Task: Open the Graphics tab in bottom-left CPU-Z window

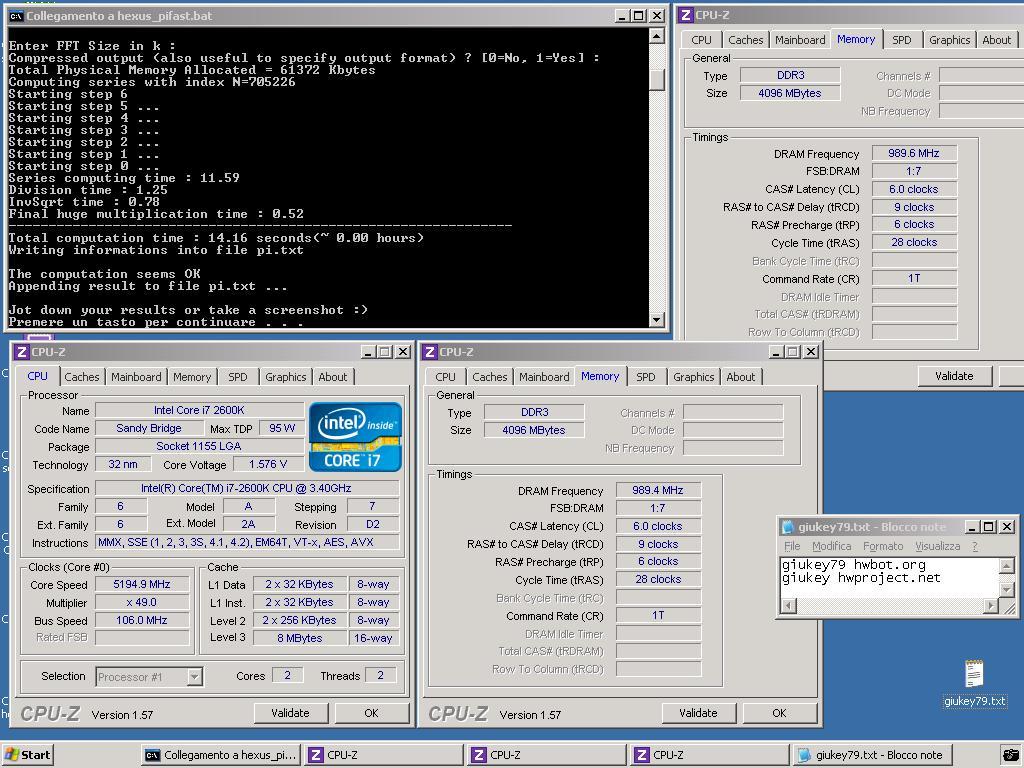Action: [x=285, y=377]
